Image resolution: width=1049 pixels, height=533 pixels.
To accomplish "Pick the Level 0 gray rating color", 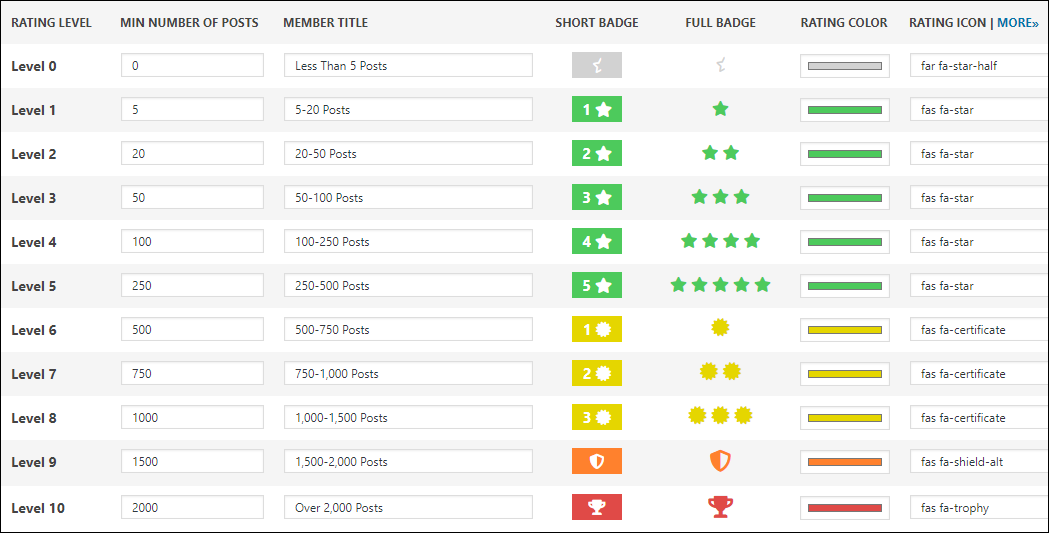I will [844, 66].
